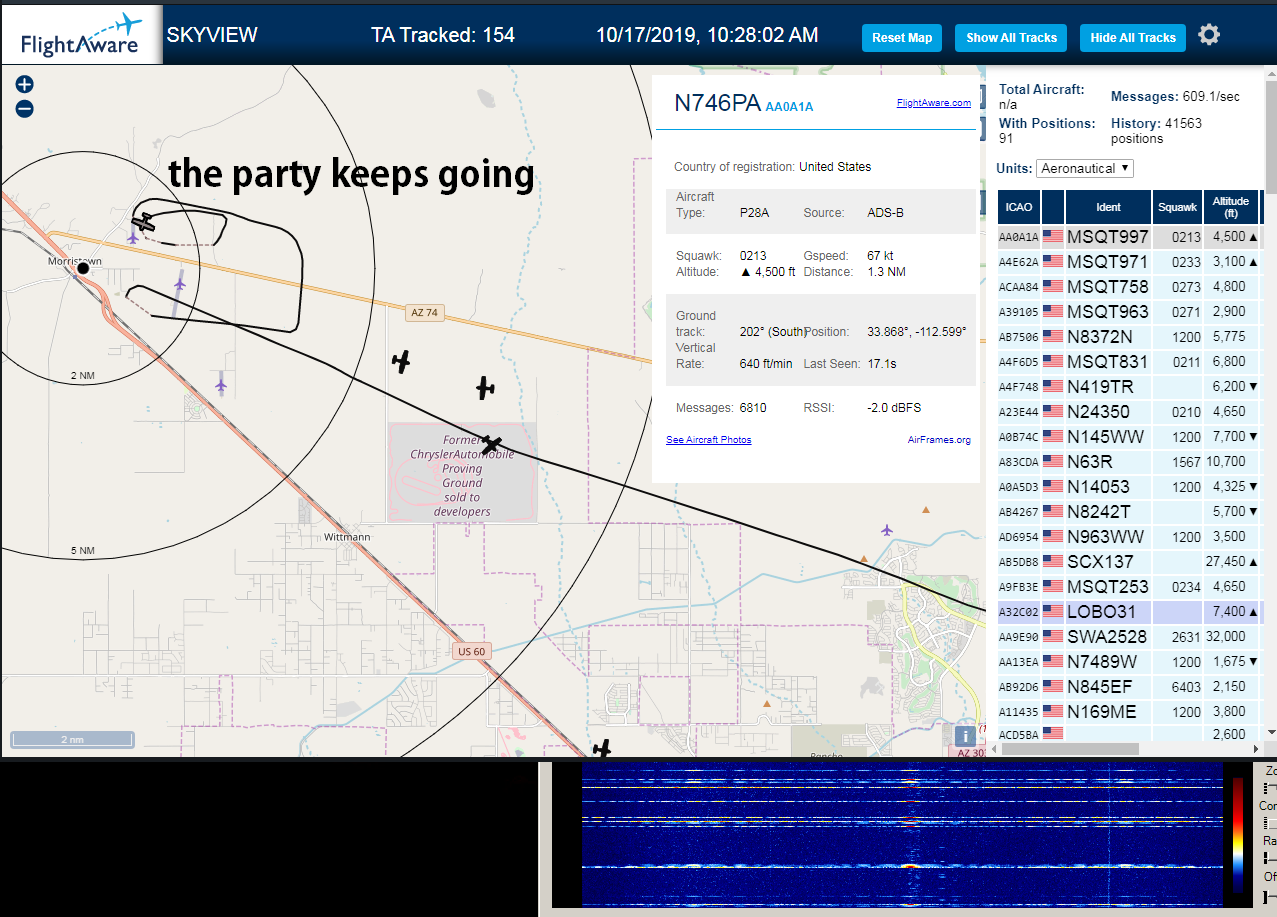Viewport: 1277px width, 917px height.
Task: Click the waterfall color scale bar
Action: click(x=1238, y=835)
